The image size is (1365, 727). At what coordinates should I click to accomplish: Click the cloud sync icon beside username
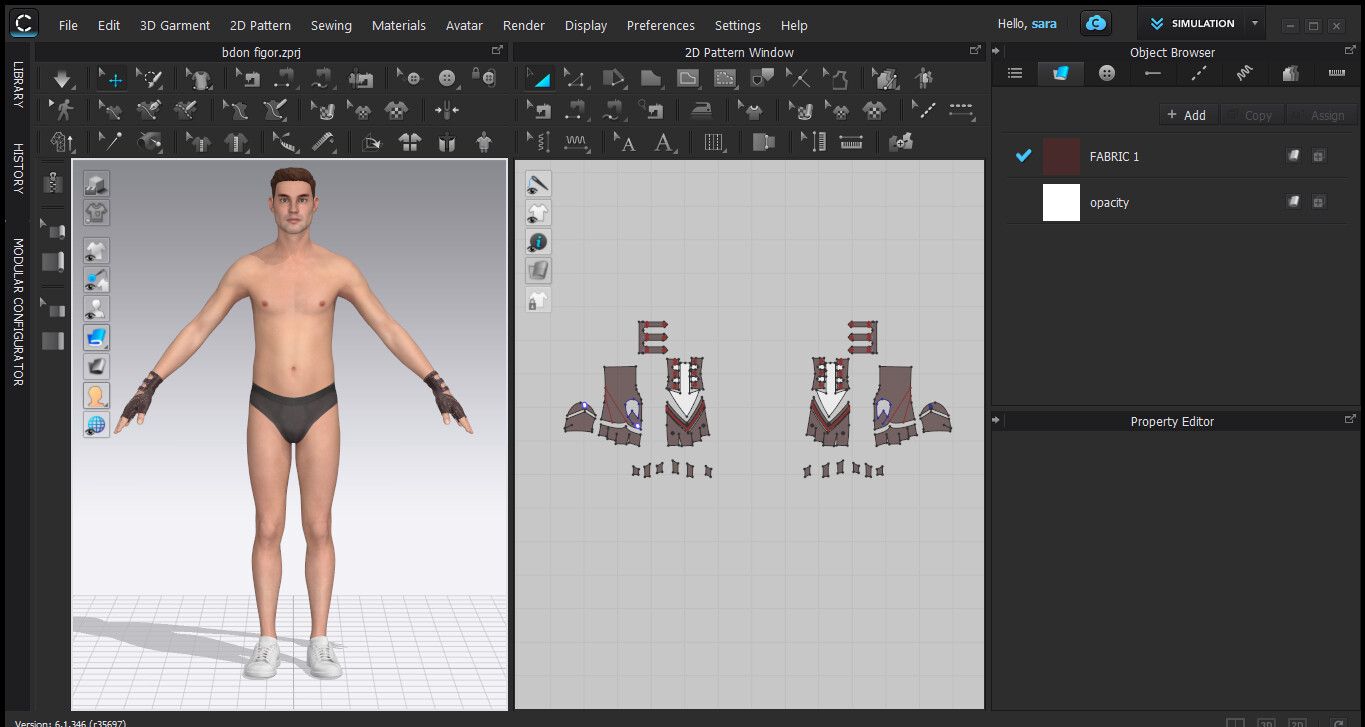click(x=1097, y=23)
